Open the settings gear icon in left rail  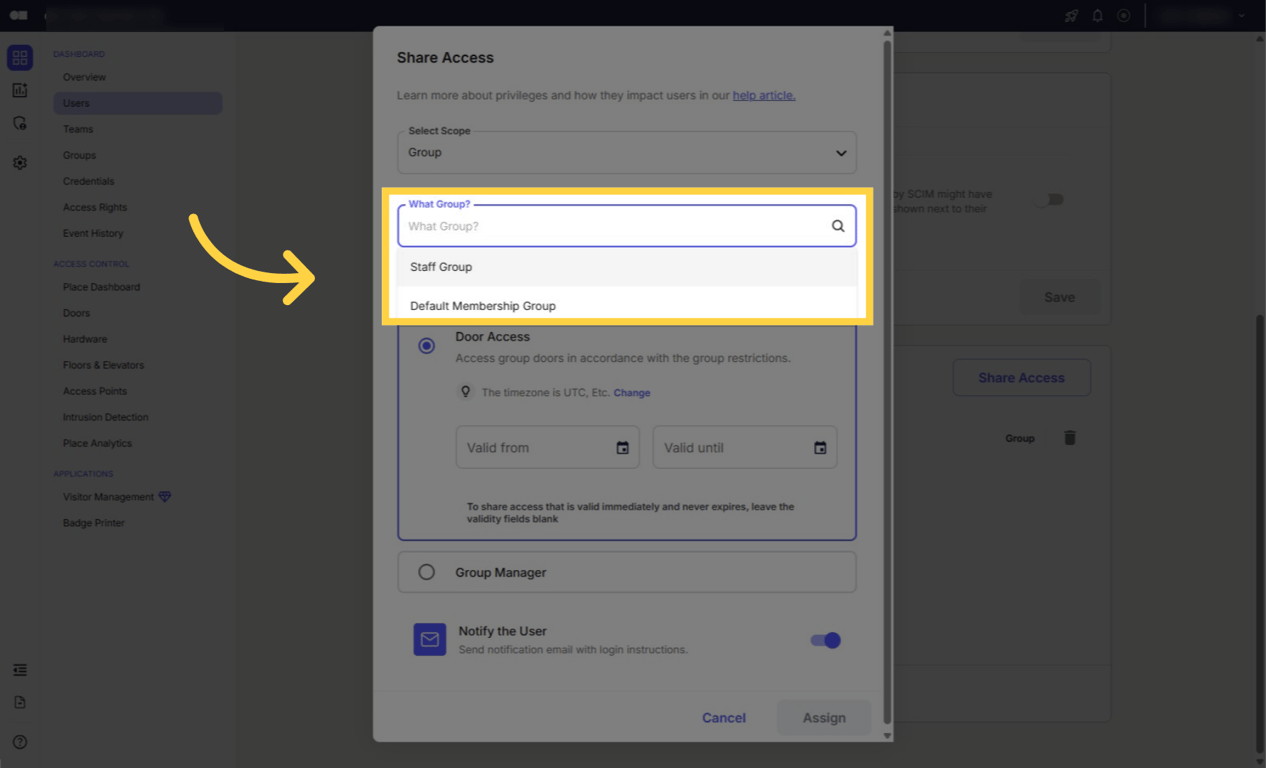pyautogui.click(x=20, y=162)
